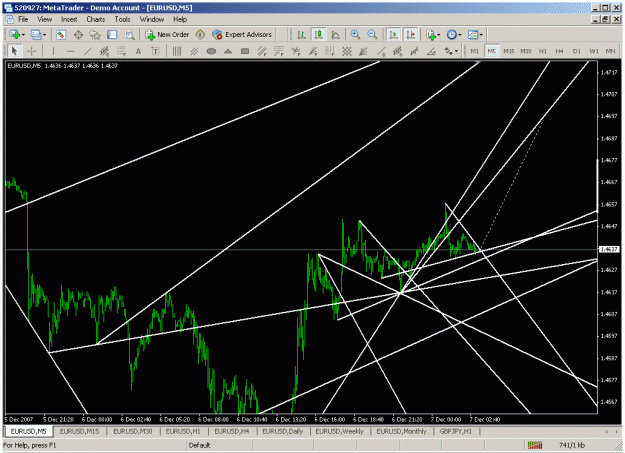The width and height of the screenshot is (625, 453).
Task: Open the Help menu
Action: (180, 19)
